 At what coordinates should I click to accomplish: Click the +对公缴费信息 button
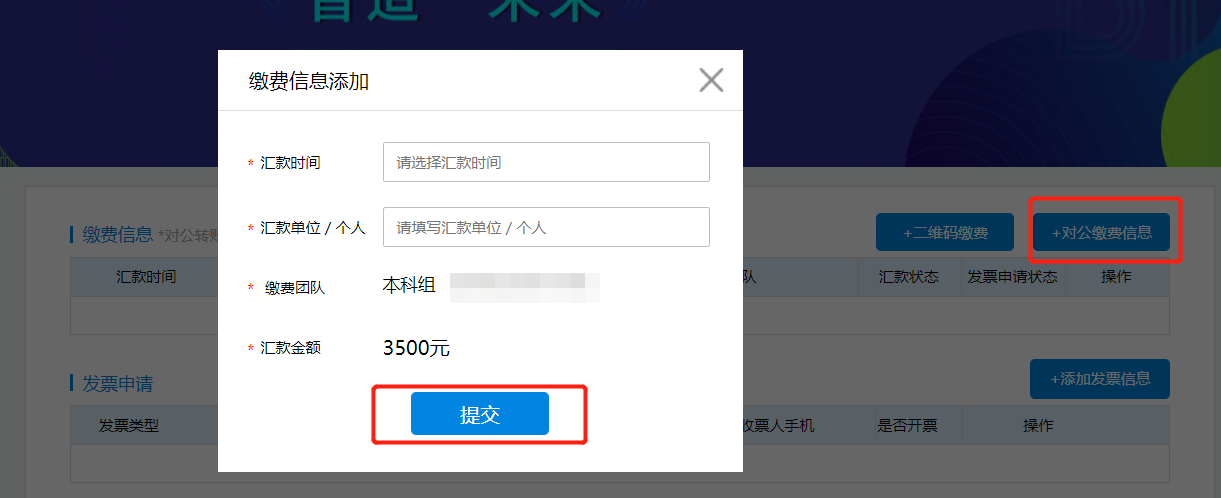[x=1101, y=233]
